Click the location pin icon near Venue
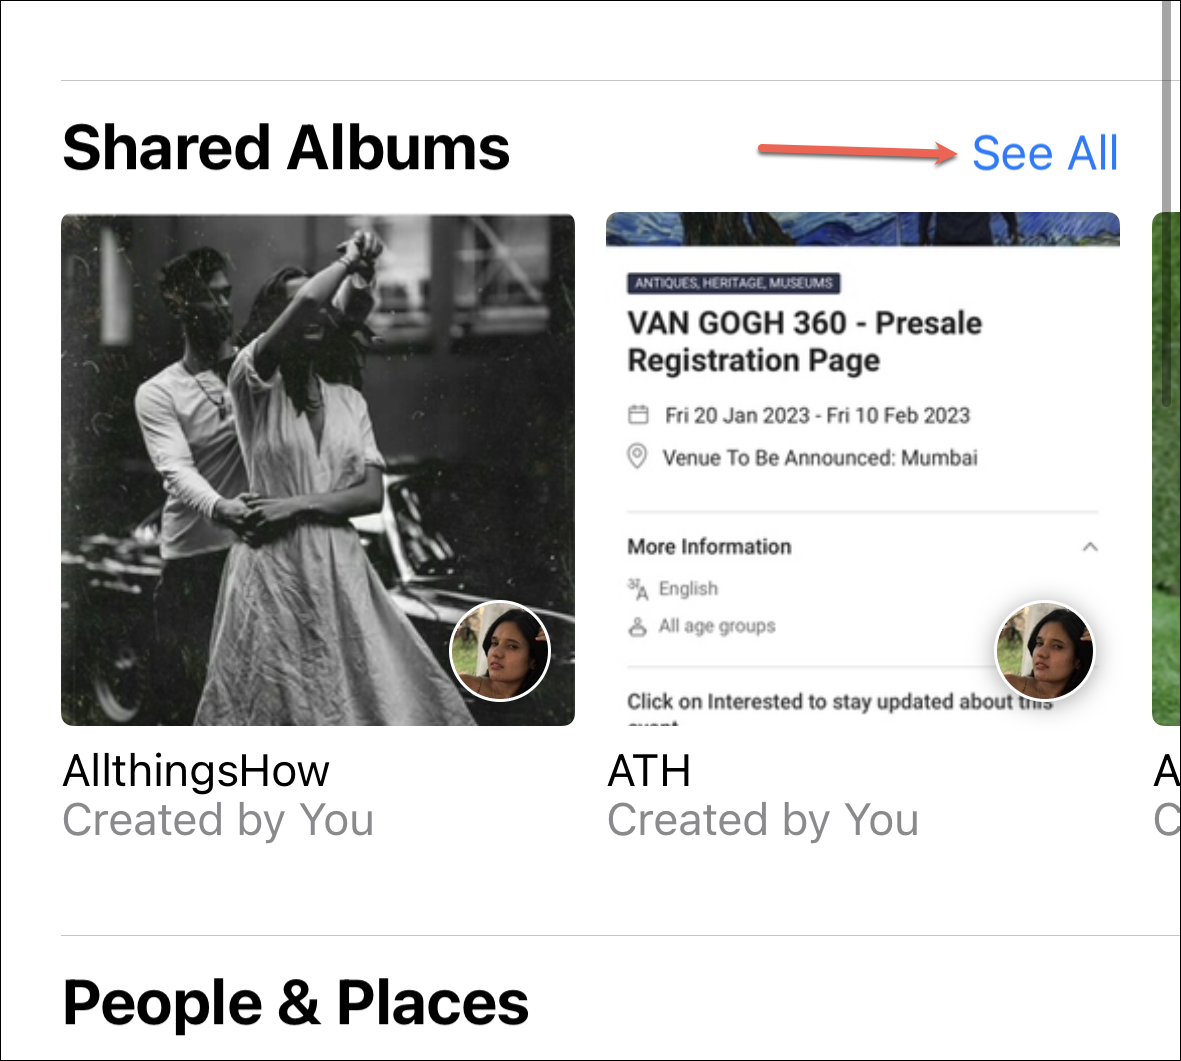The height and width of the screenshot is (1061, 1181). point(637,456)
